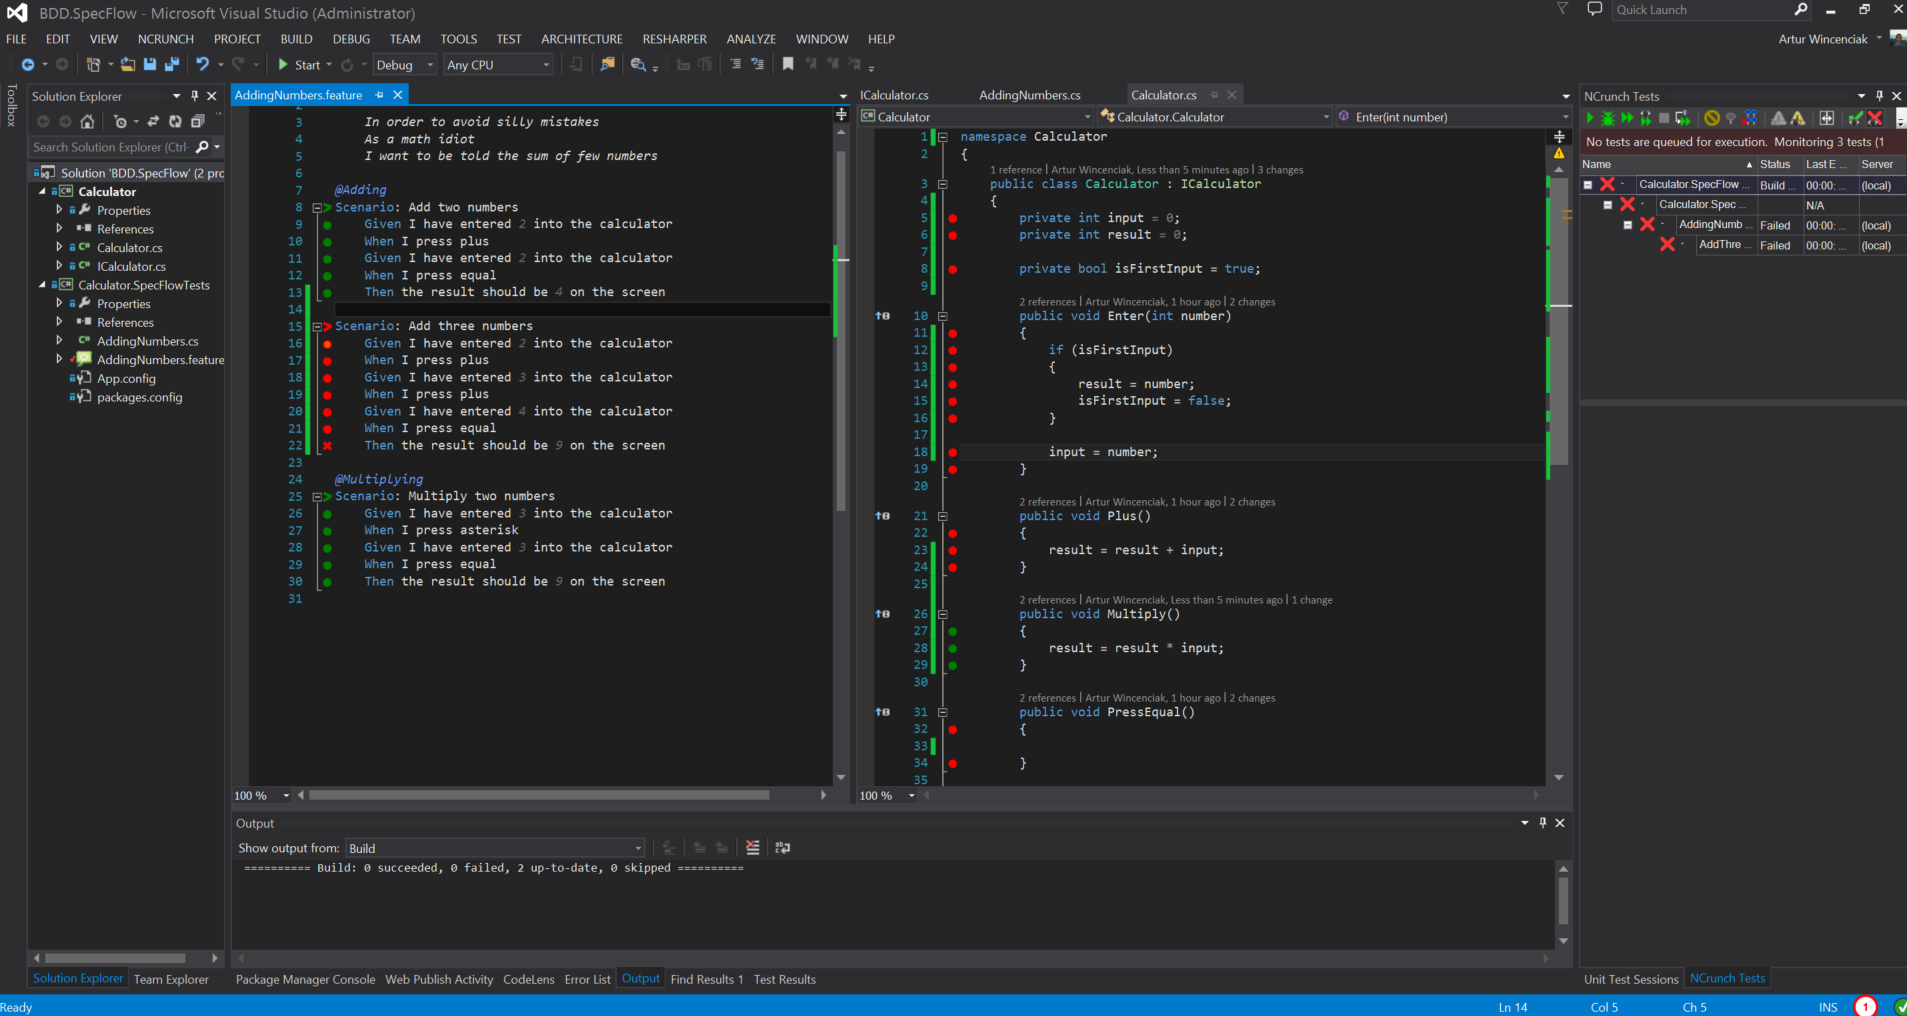Toggle word wrap in the Output panel
Viewport: 1907px width, 1016px height.
click(783, 848)
